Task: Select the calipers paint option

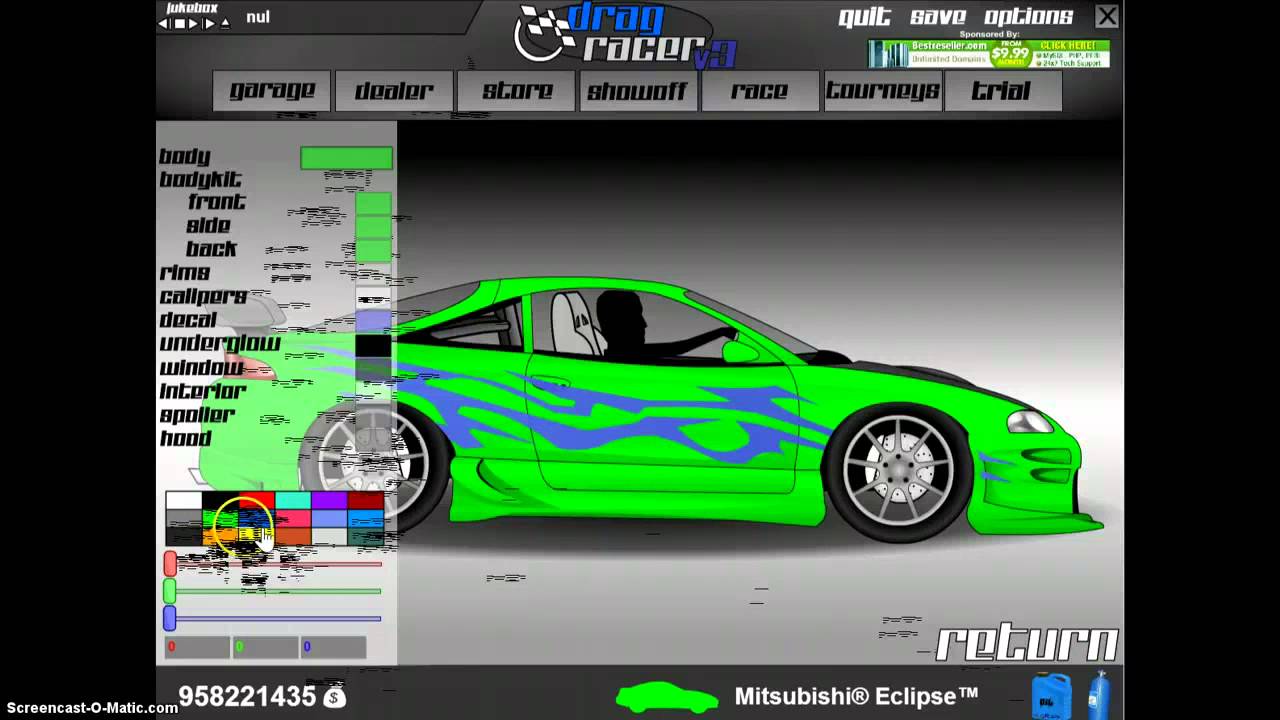Action: point(203,297)
